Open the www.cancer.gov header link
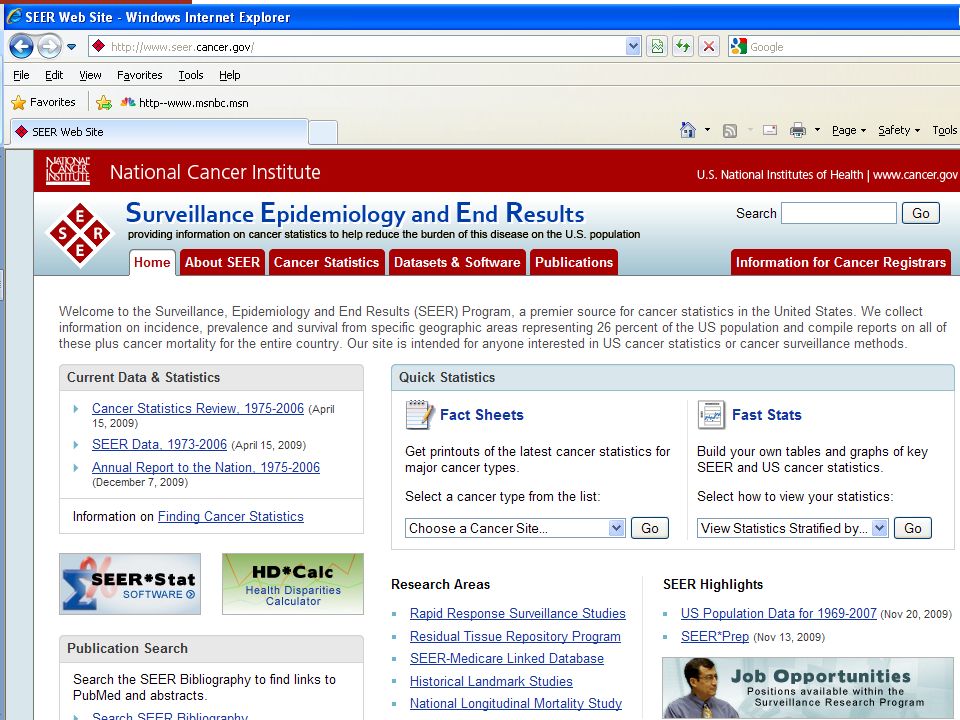 [x=915, y=175]
